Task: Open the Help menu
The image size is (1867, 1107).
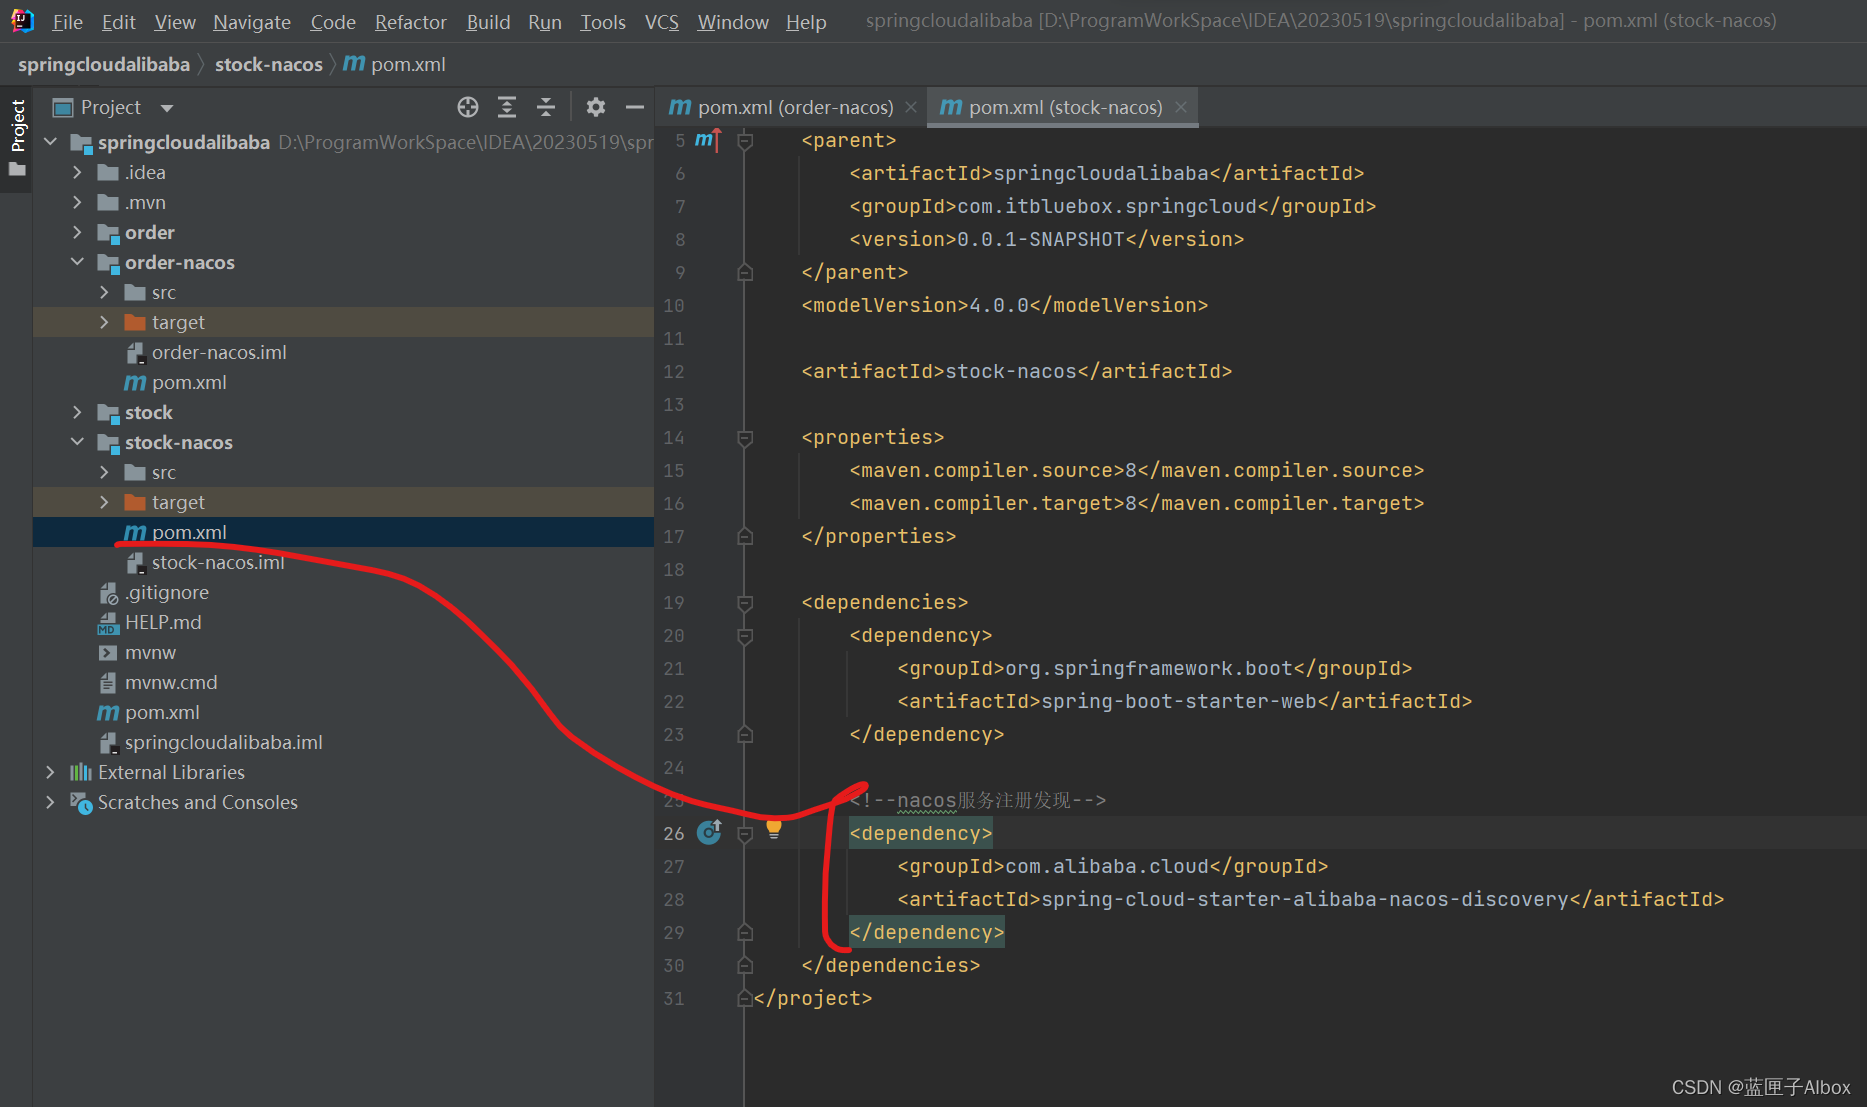Action: click(x=806, y=21)
